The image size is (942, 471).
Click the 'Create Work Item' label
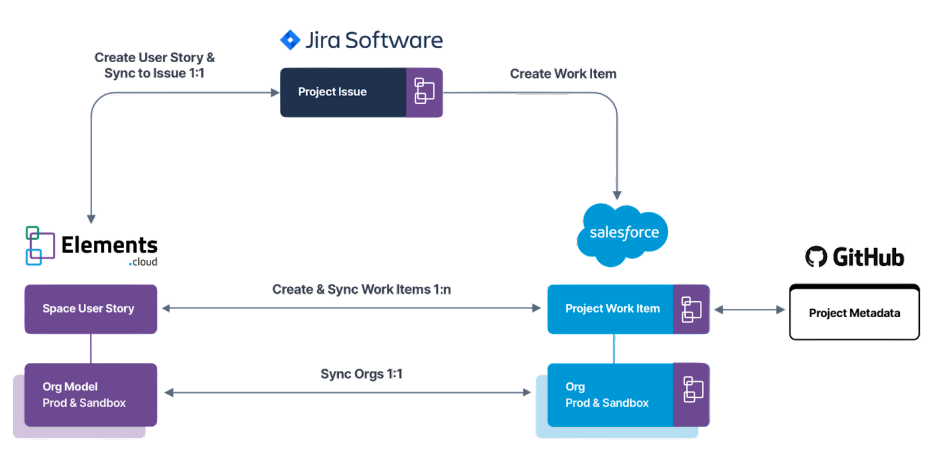[x=563, y=74]
